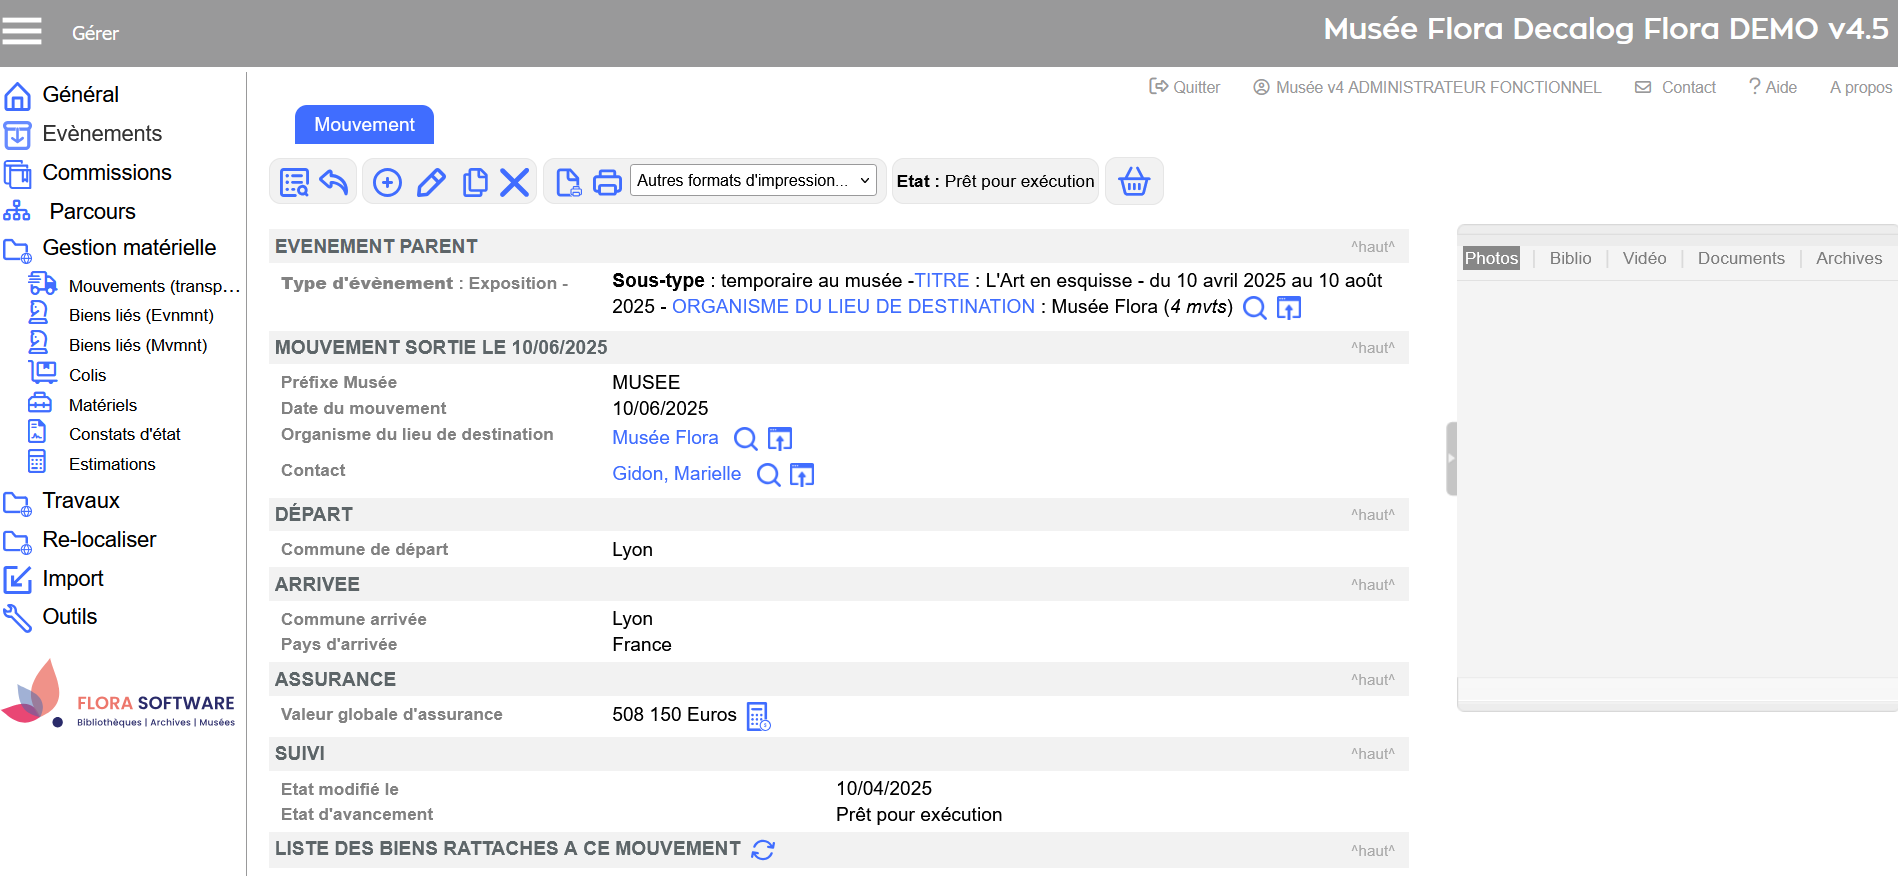1898x876 pixels.
Task: Click Quitter to log out
Action: pos(1185,87)
